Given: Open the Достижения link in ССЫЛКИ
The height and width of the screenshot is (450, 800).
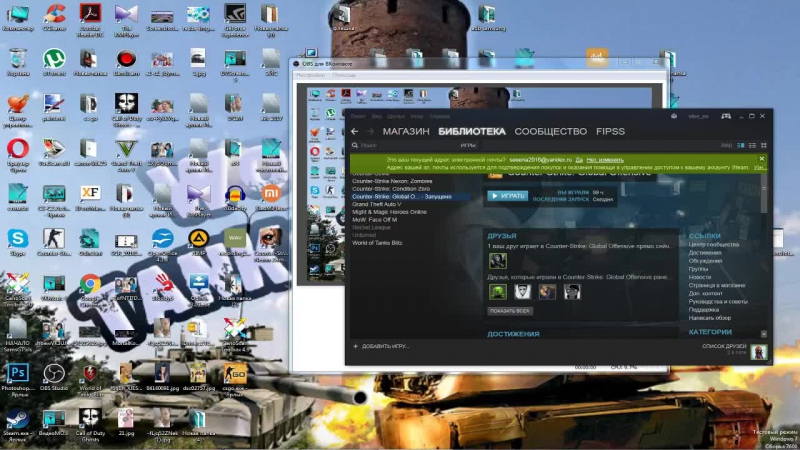Looking at the screenshot, I should click(705, 253).
